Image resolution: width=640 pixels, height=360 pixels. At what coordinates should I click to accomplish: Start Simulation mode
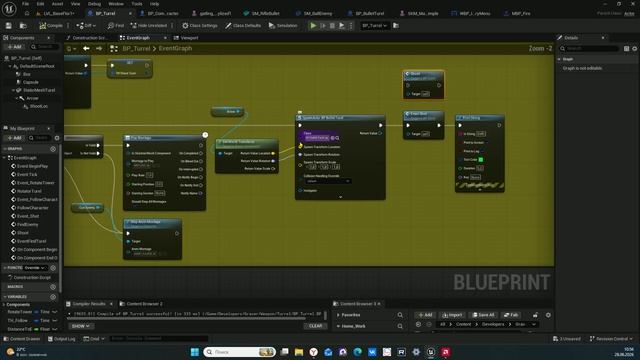pos(283,25)
